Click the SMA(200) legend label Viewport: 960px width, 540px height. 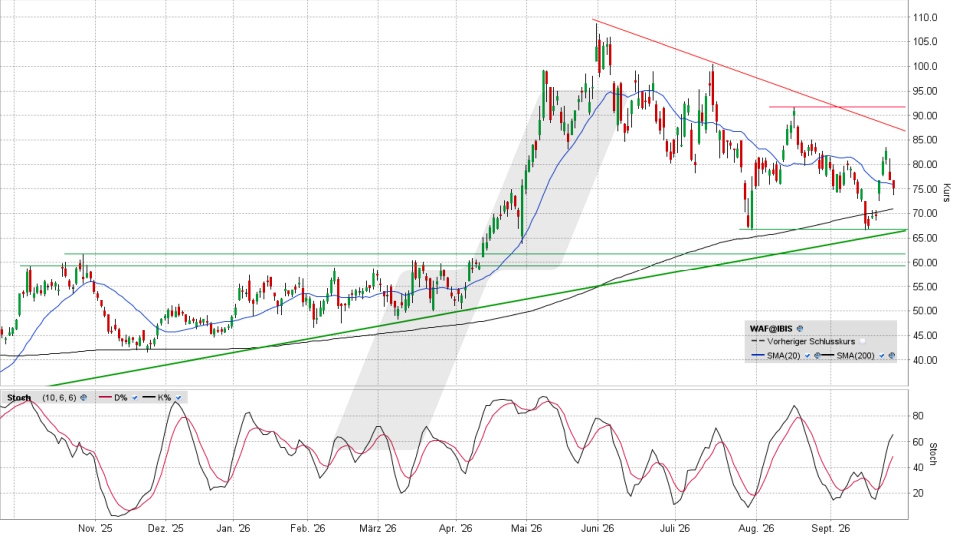pos(855,356)
